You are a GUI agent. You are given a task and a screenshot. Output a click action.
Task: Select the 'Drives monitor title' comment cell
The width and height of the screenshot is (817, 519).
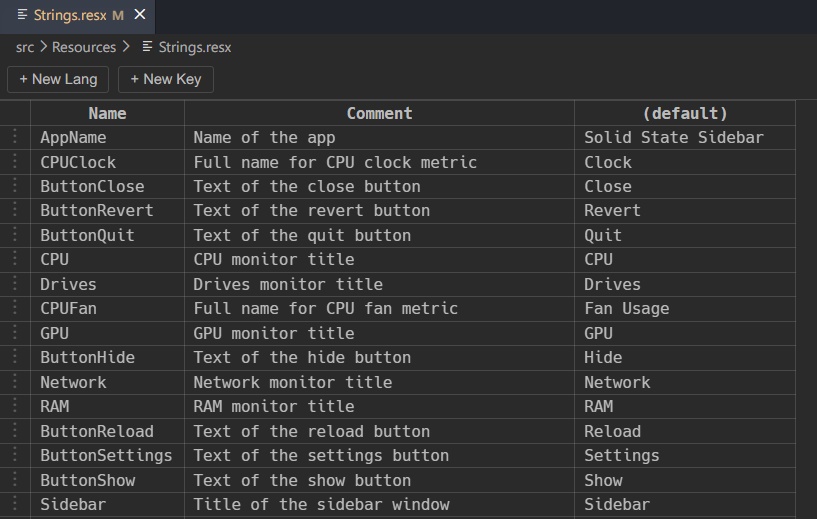pyautogui.click(x=379, y=285)
